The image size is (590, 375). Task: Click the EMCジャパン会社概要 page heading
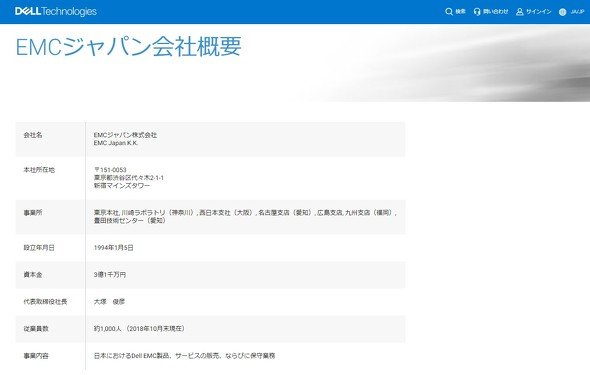click(x=128, y=47)
